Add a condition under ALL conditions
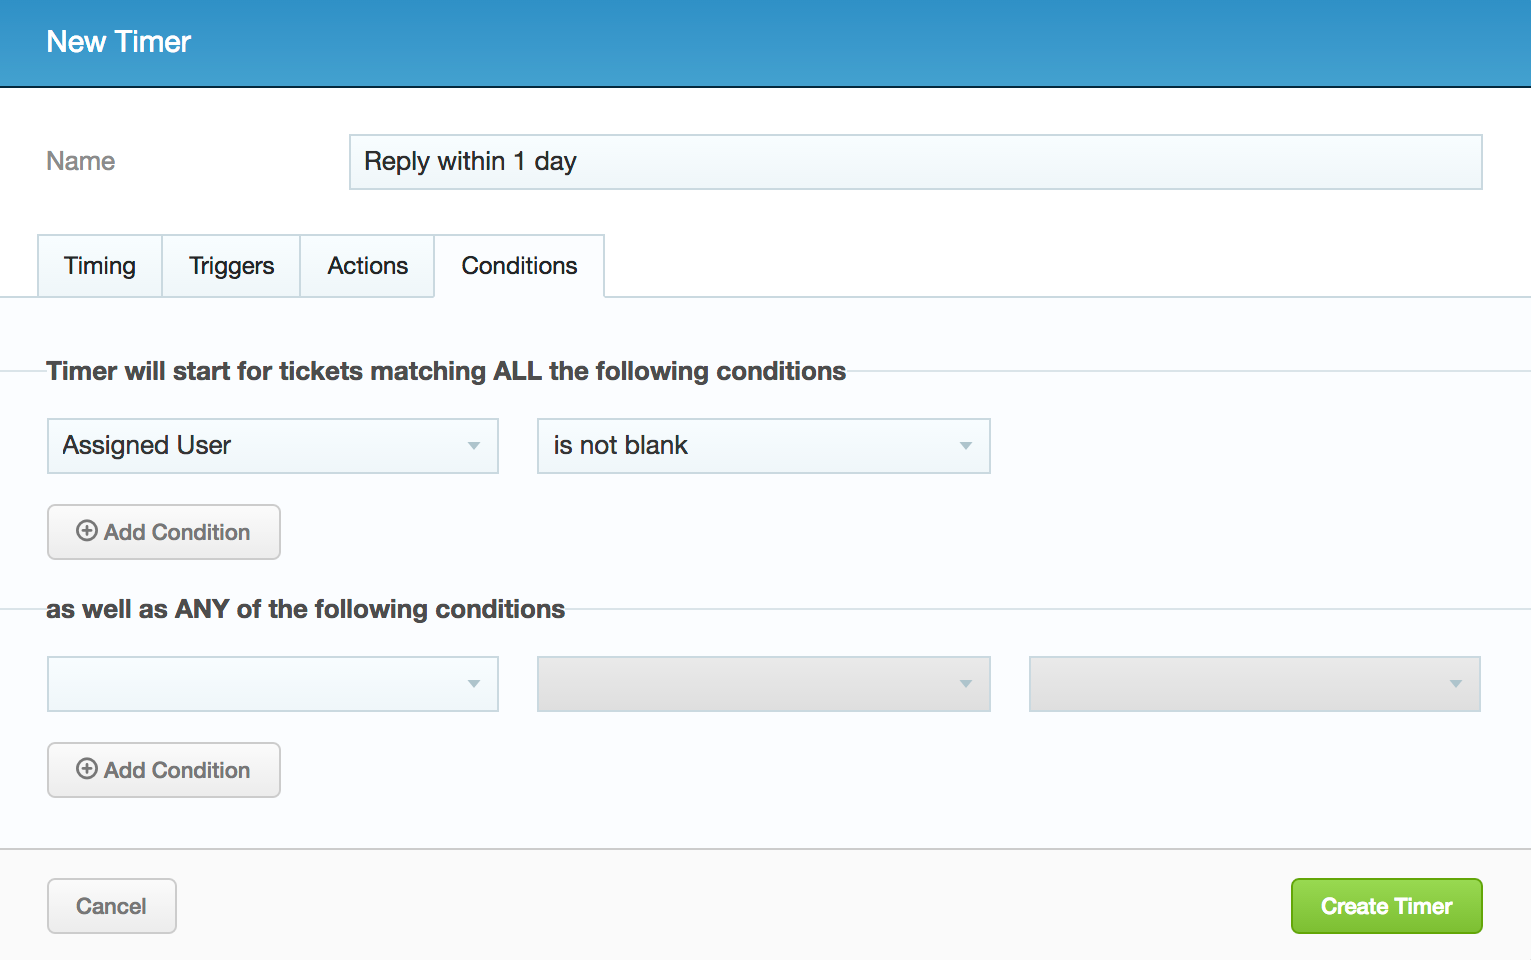The width and height of the screenshot is (1531, 960). pyautogui.click(x=164, y=532)
